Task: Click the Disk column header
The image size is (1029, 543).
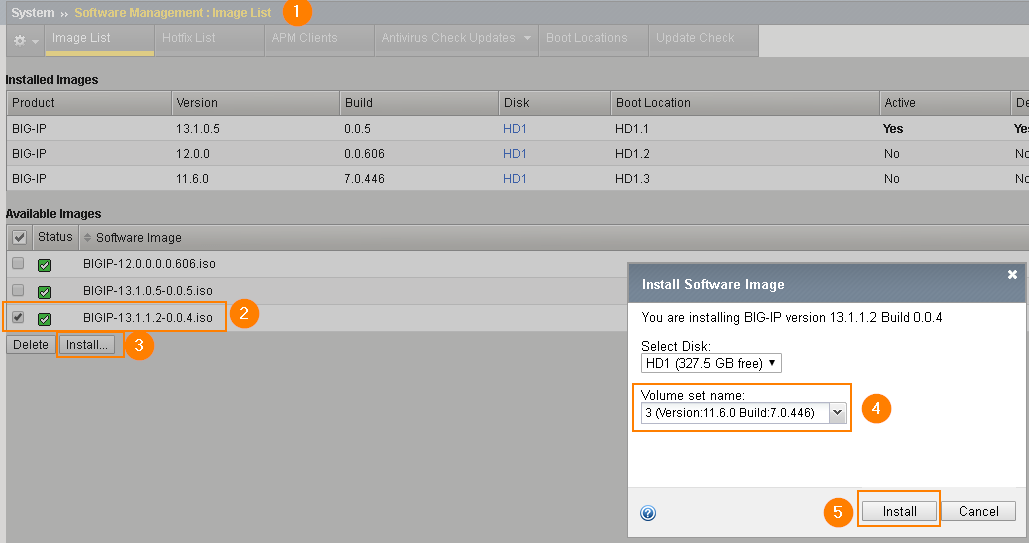Action: point(554,103)
